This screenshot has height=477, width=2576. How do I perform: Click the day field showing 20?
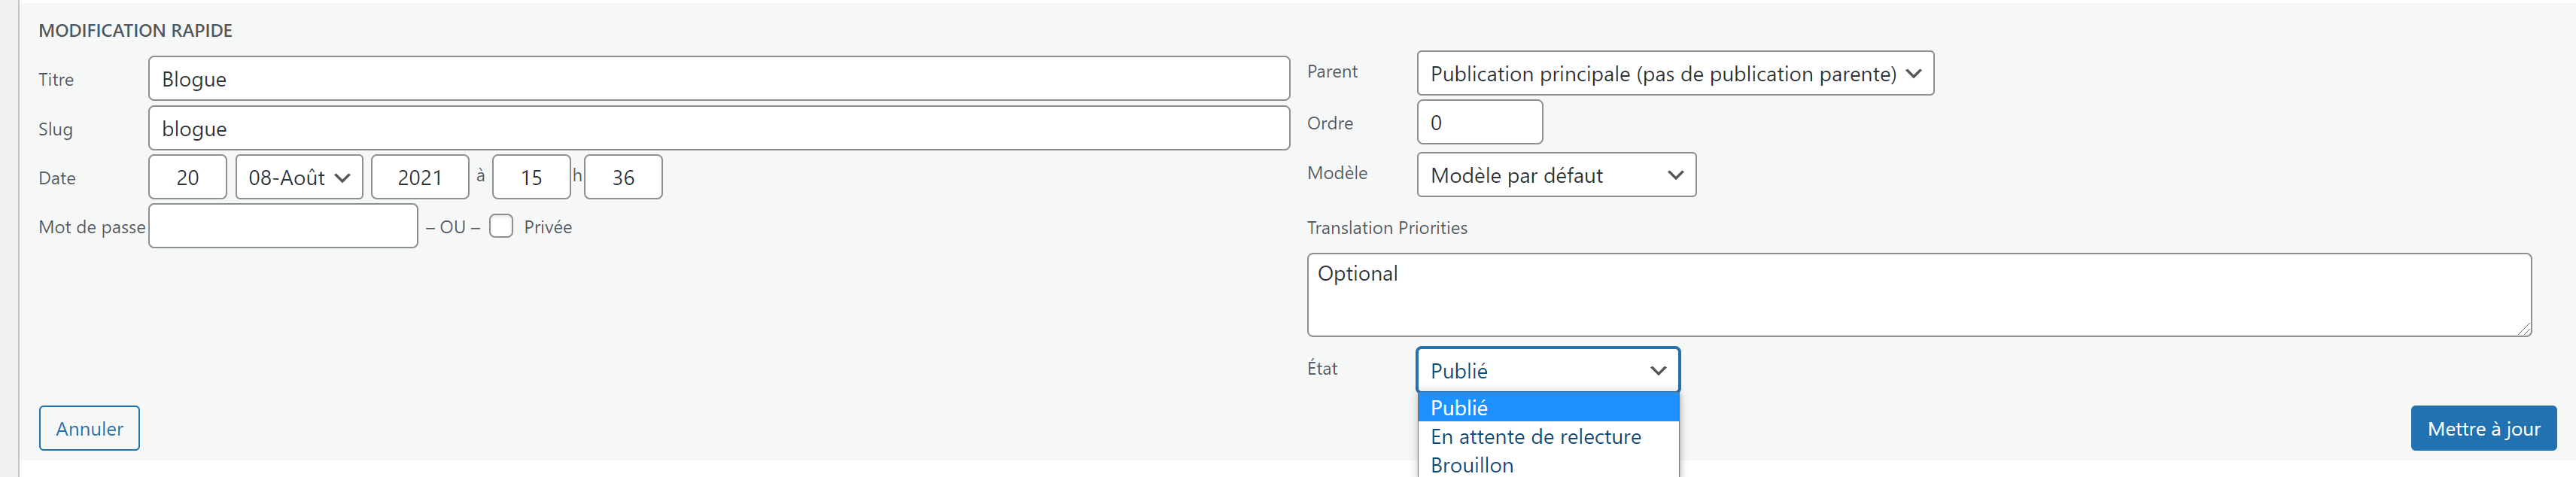[x=187, y=177]
